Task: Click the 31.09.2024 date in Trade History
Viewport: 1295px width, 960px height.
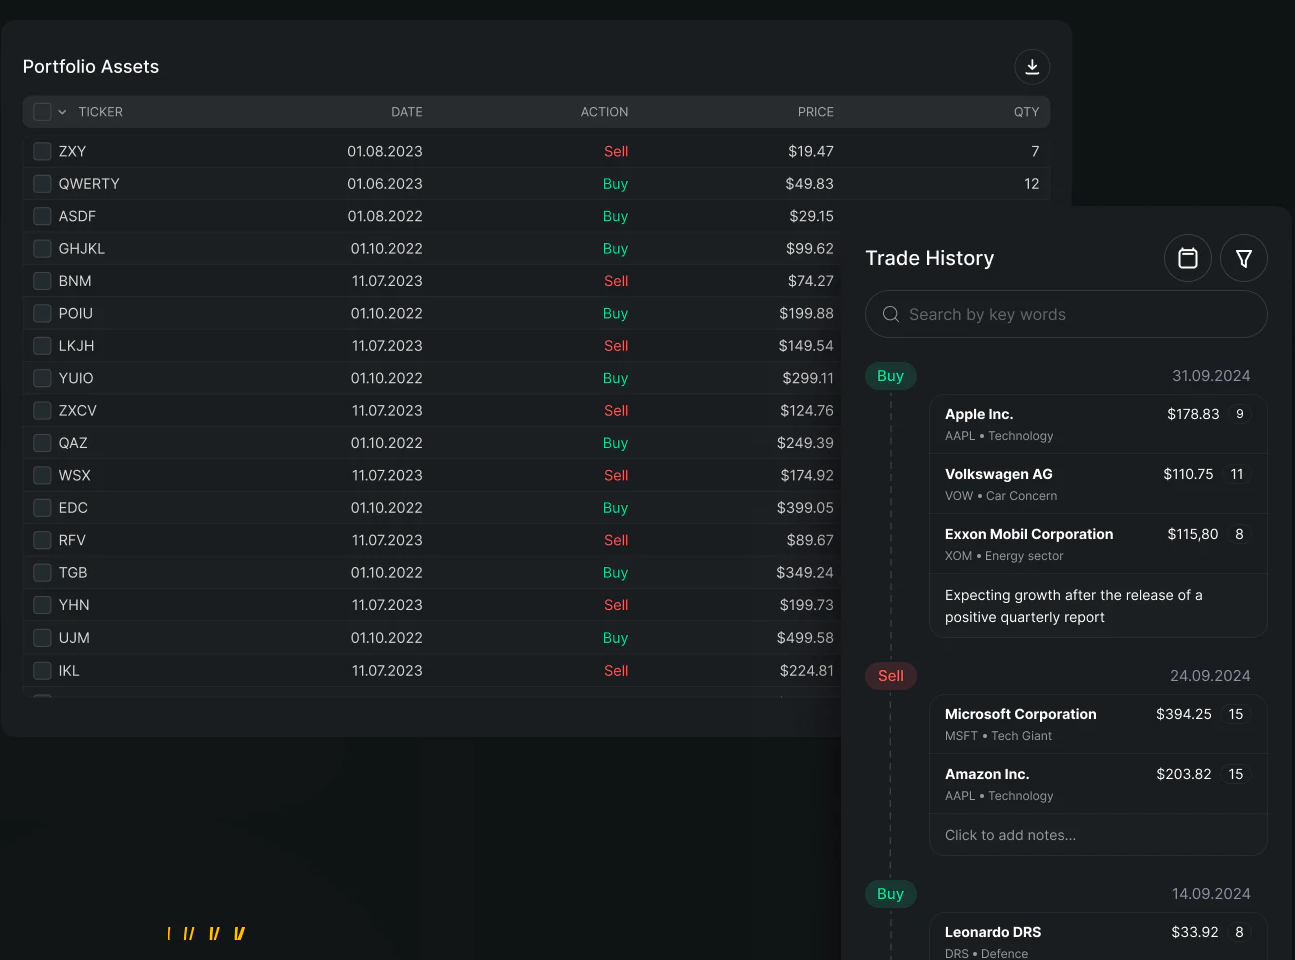Action: pyautogui.click(x=1211, y=376)
